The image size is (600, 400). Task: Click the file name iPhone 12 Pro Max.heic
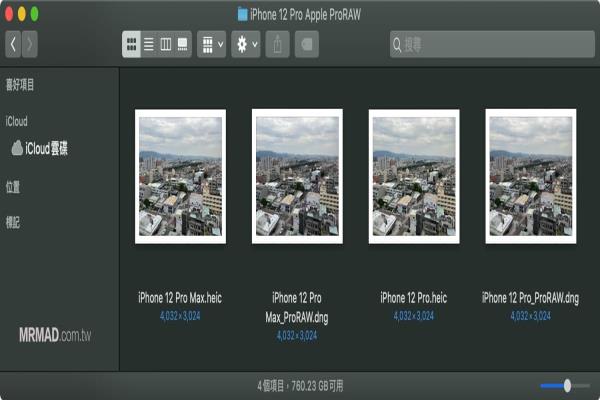[180, 298]
